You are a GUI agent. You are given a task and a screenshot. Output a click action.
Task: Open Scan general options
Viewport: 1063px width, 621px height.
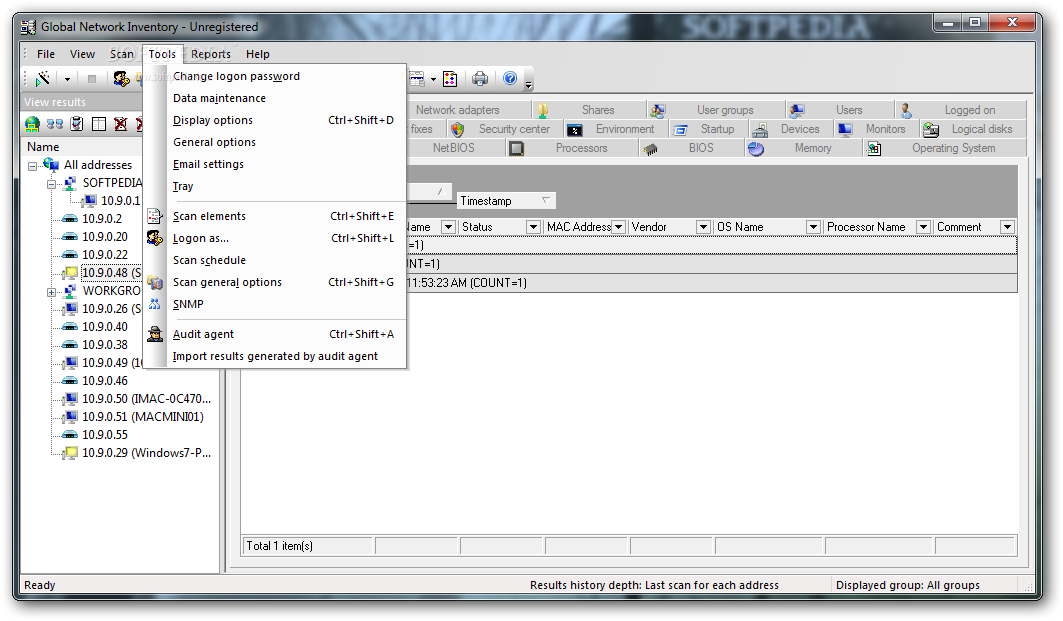tap(275, 283)
